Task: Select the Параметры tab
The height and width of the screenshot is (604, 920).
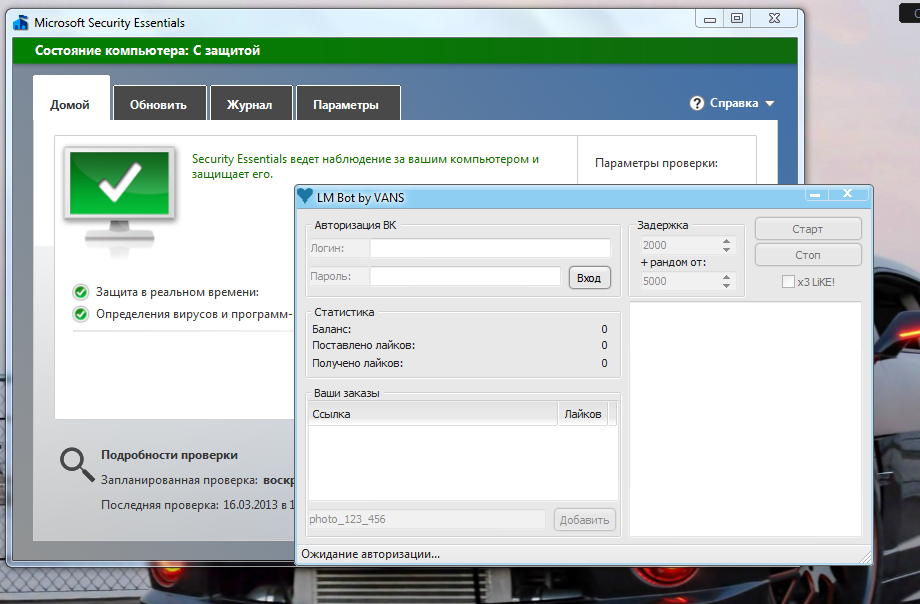Action: 345,105
